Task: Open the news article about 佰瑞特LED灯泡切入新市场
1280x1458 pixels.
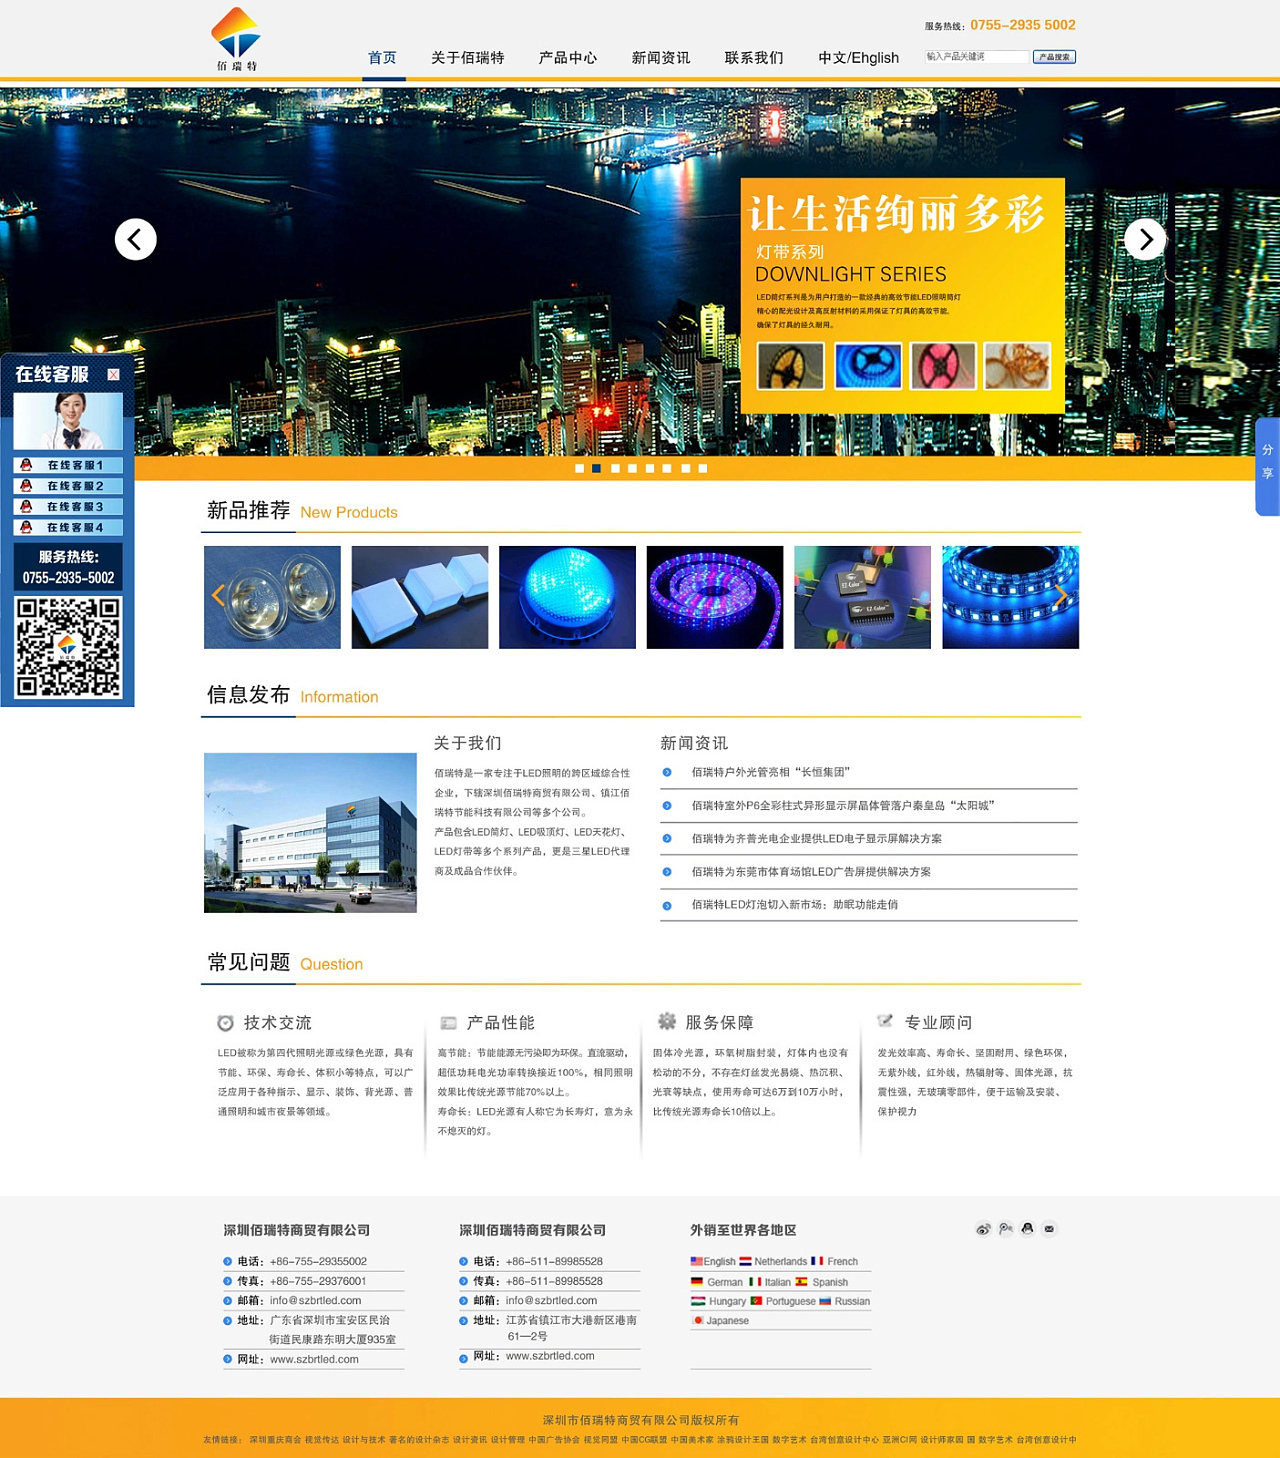Action: pos(793,906)
